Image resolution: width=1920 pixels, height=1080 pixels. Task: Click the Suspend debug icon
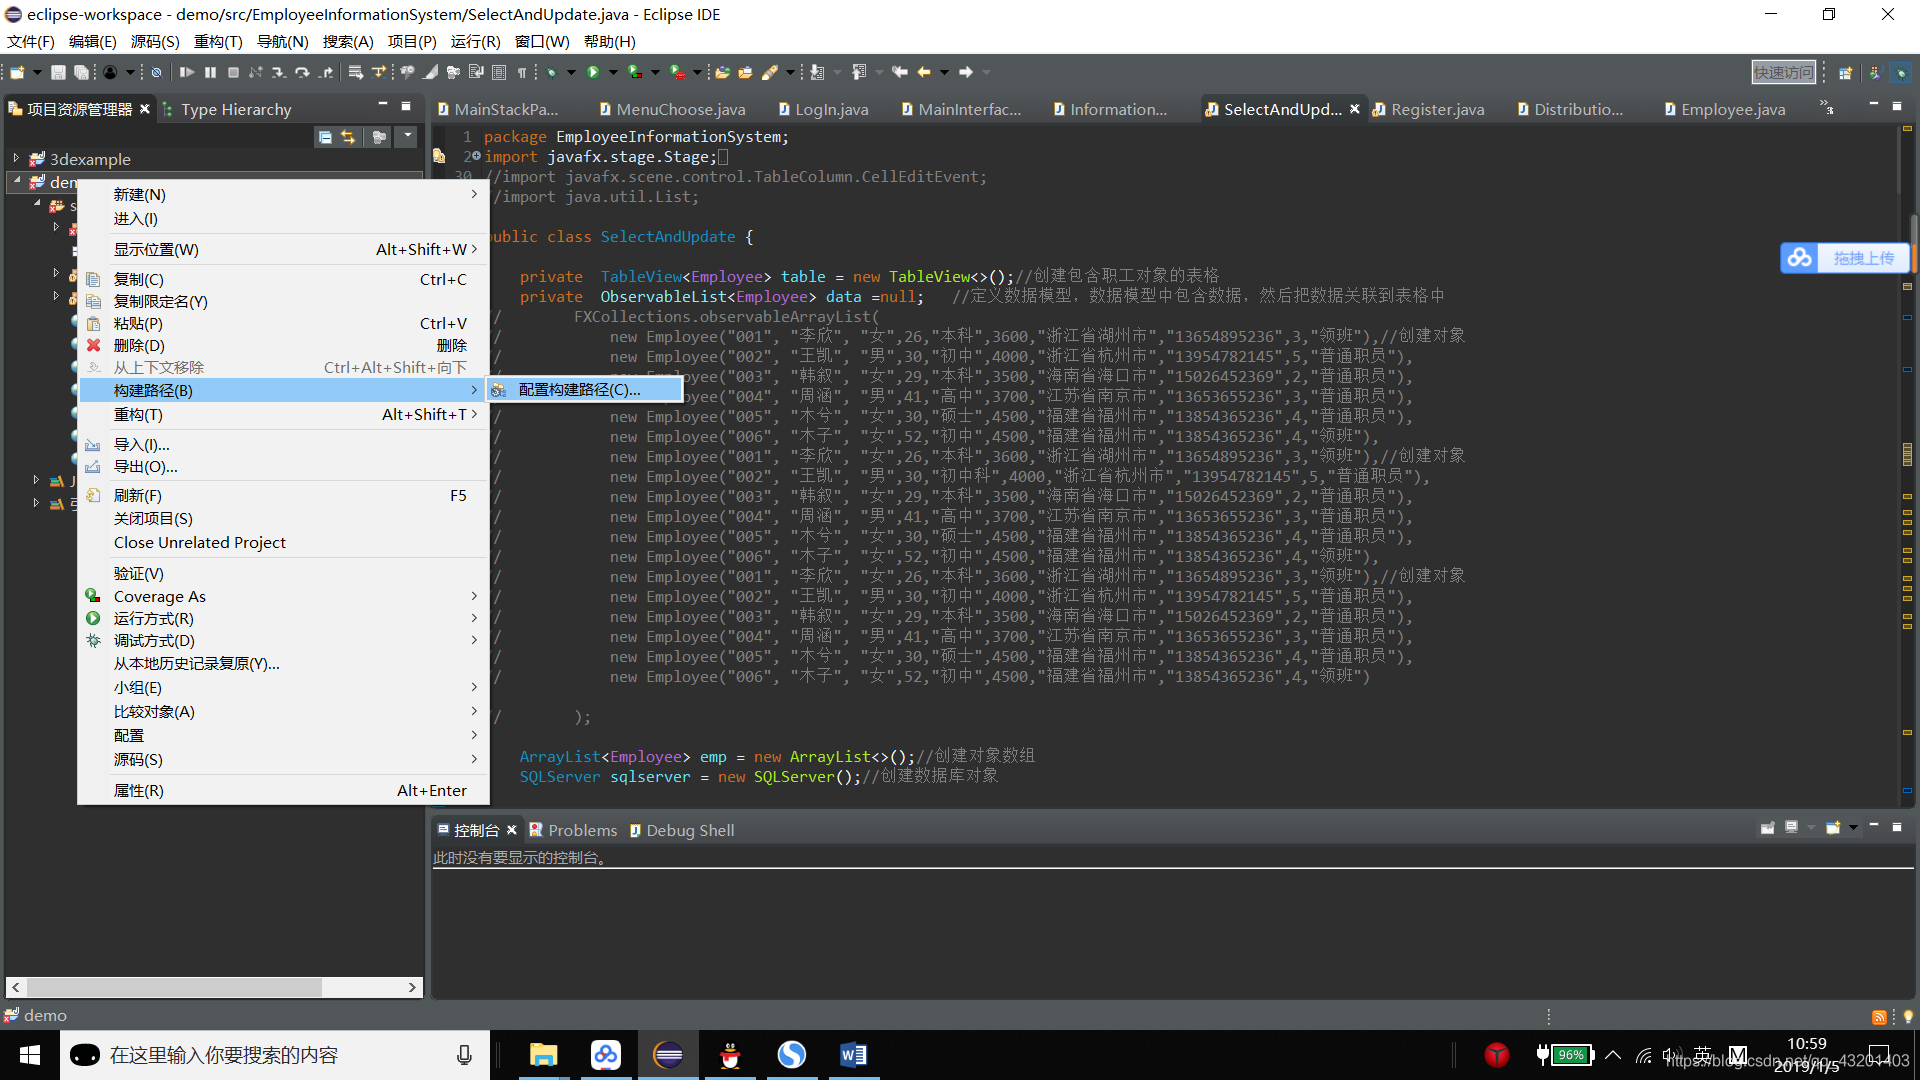coord(210,72)
